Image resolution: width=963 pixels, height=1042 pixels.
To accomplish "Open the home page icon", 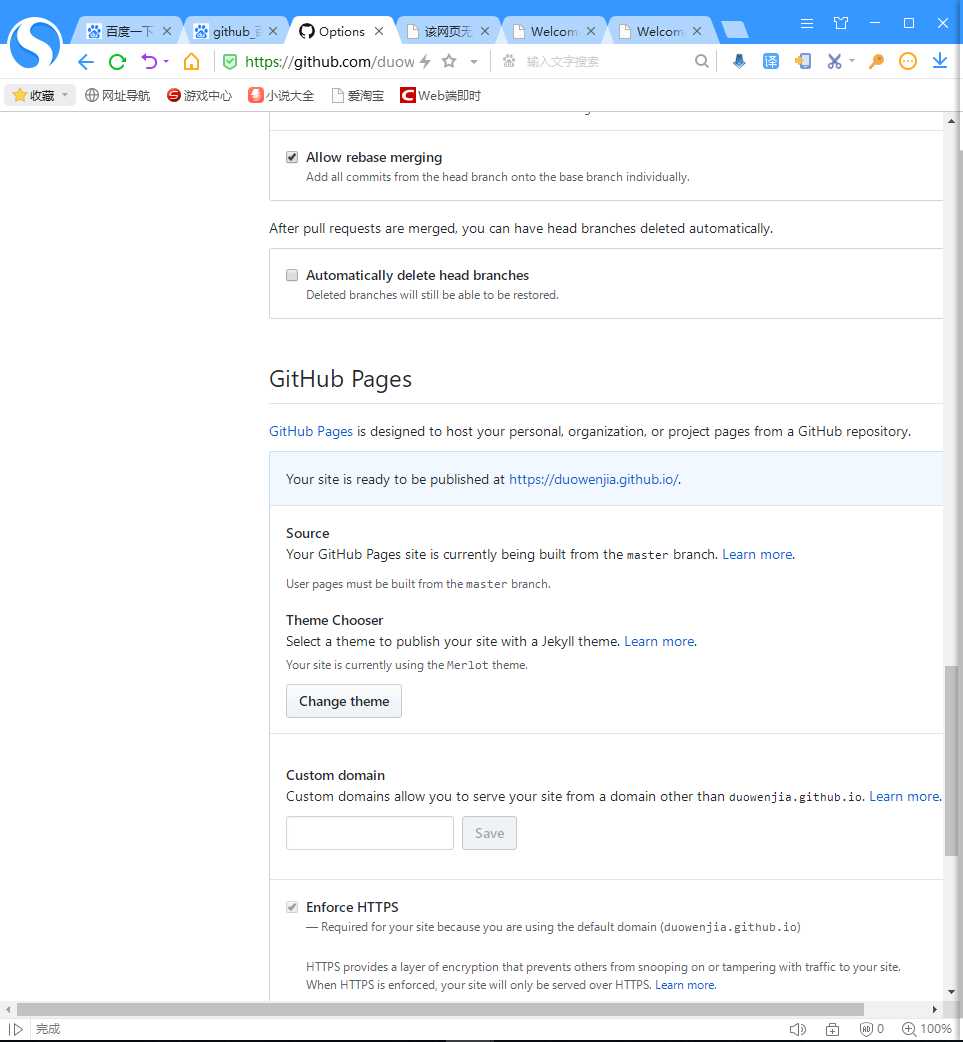I will (x=191, y=62).
